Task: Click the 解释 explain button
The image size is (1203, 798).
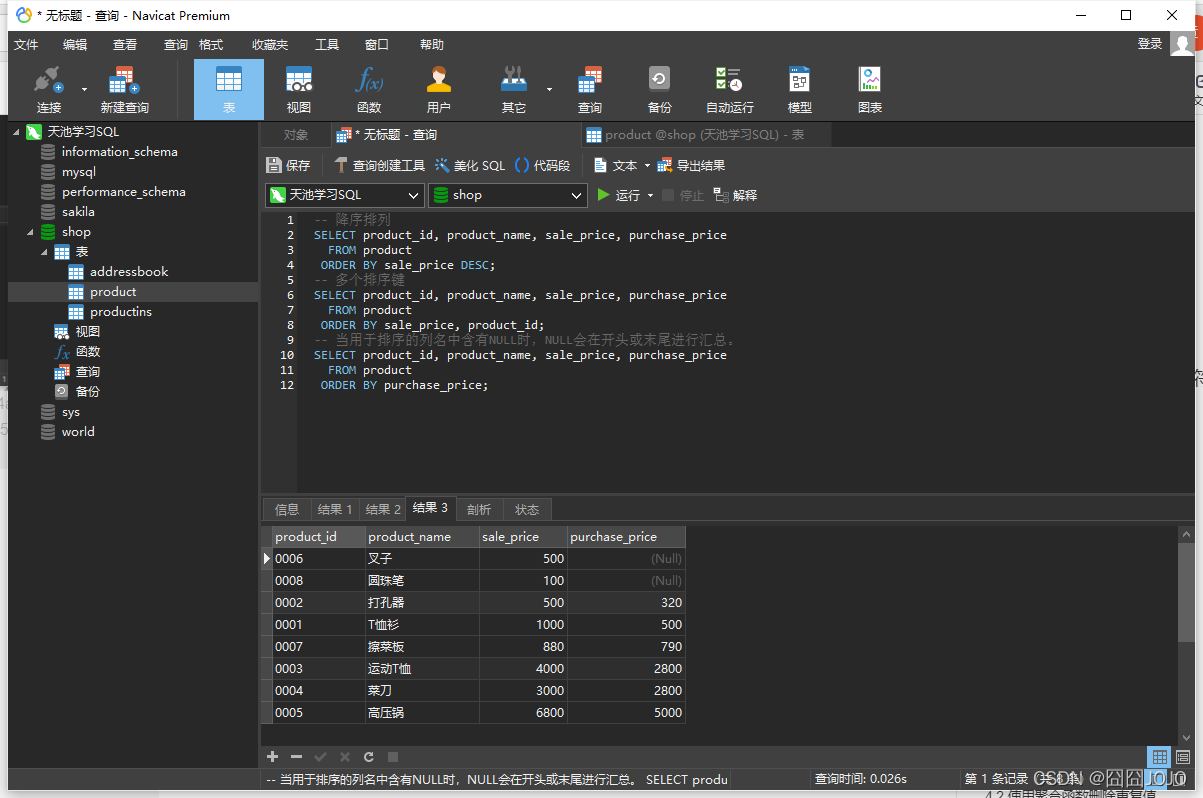Action: tap(735, 195)
